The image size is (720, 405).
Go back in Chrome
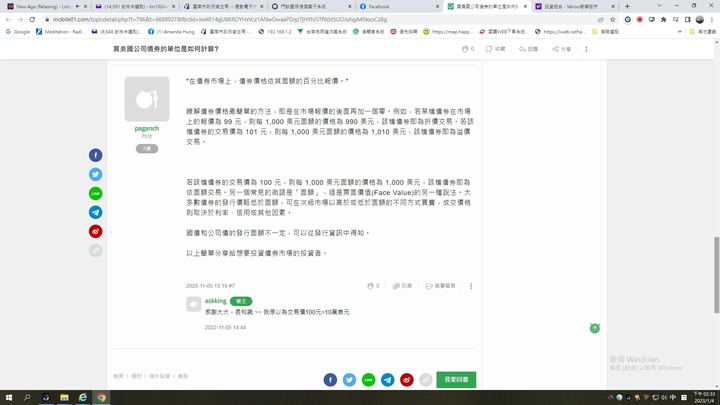coord(8,19)
